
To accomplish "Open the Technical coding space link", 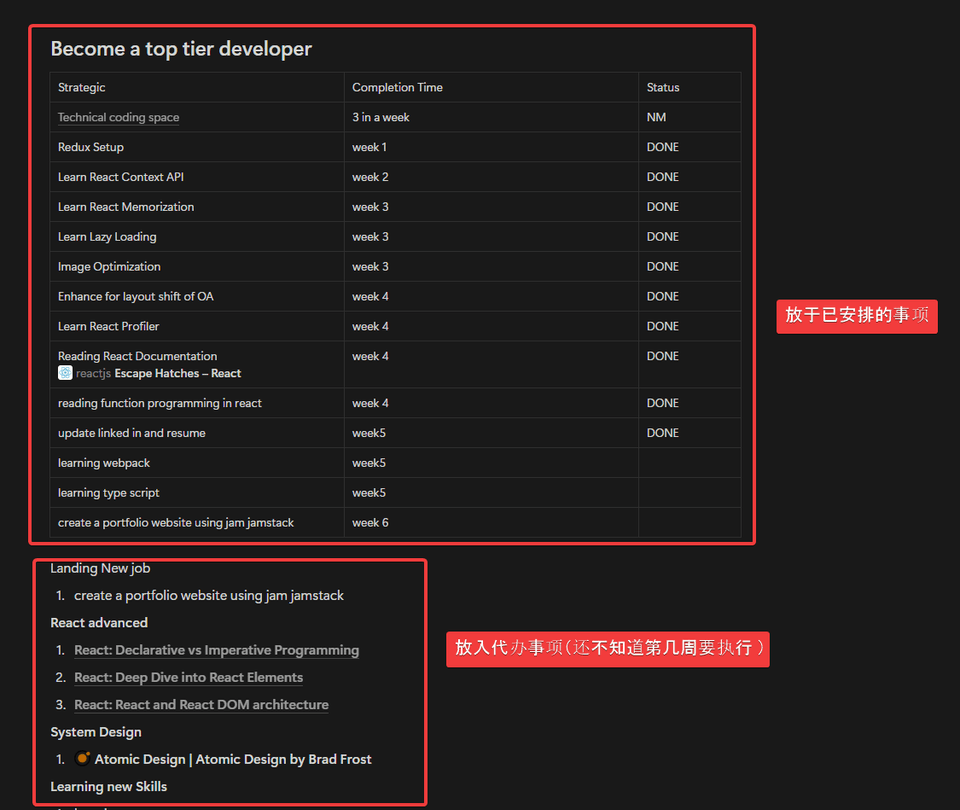I will pos(118,117).
